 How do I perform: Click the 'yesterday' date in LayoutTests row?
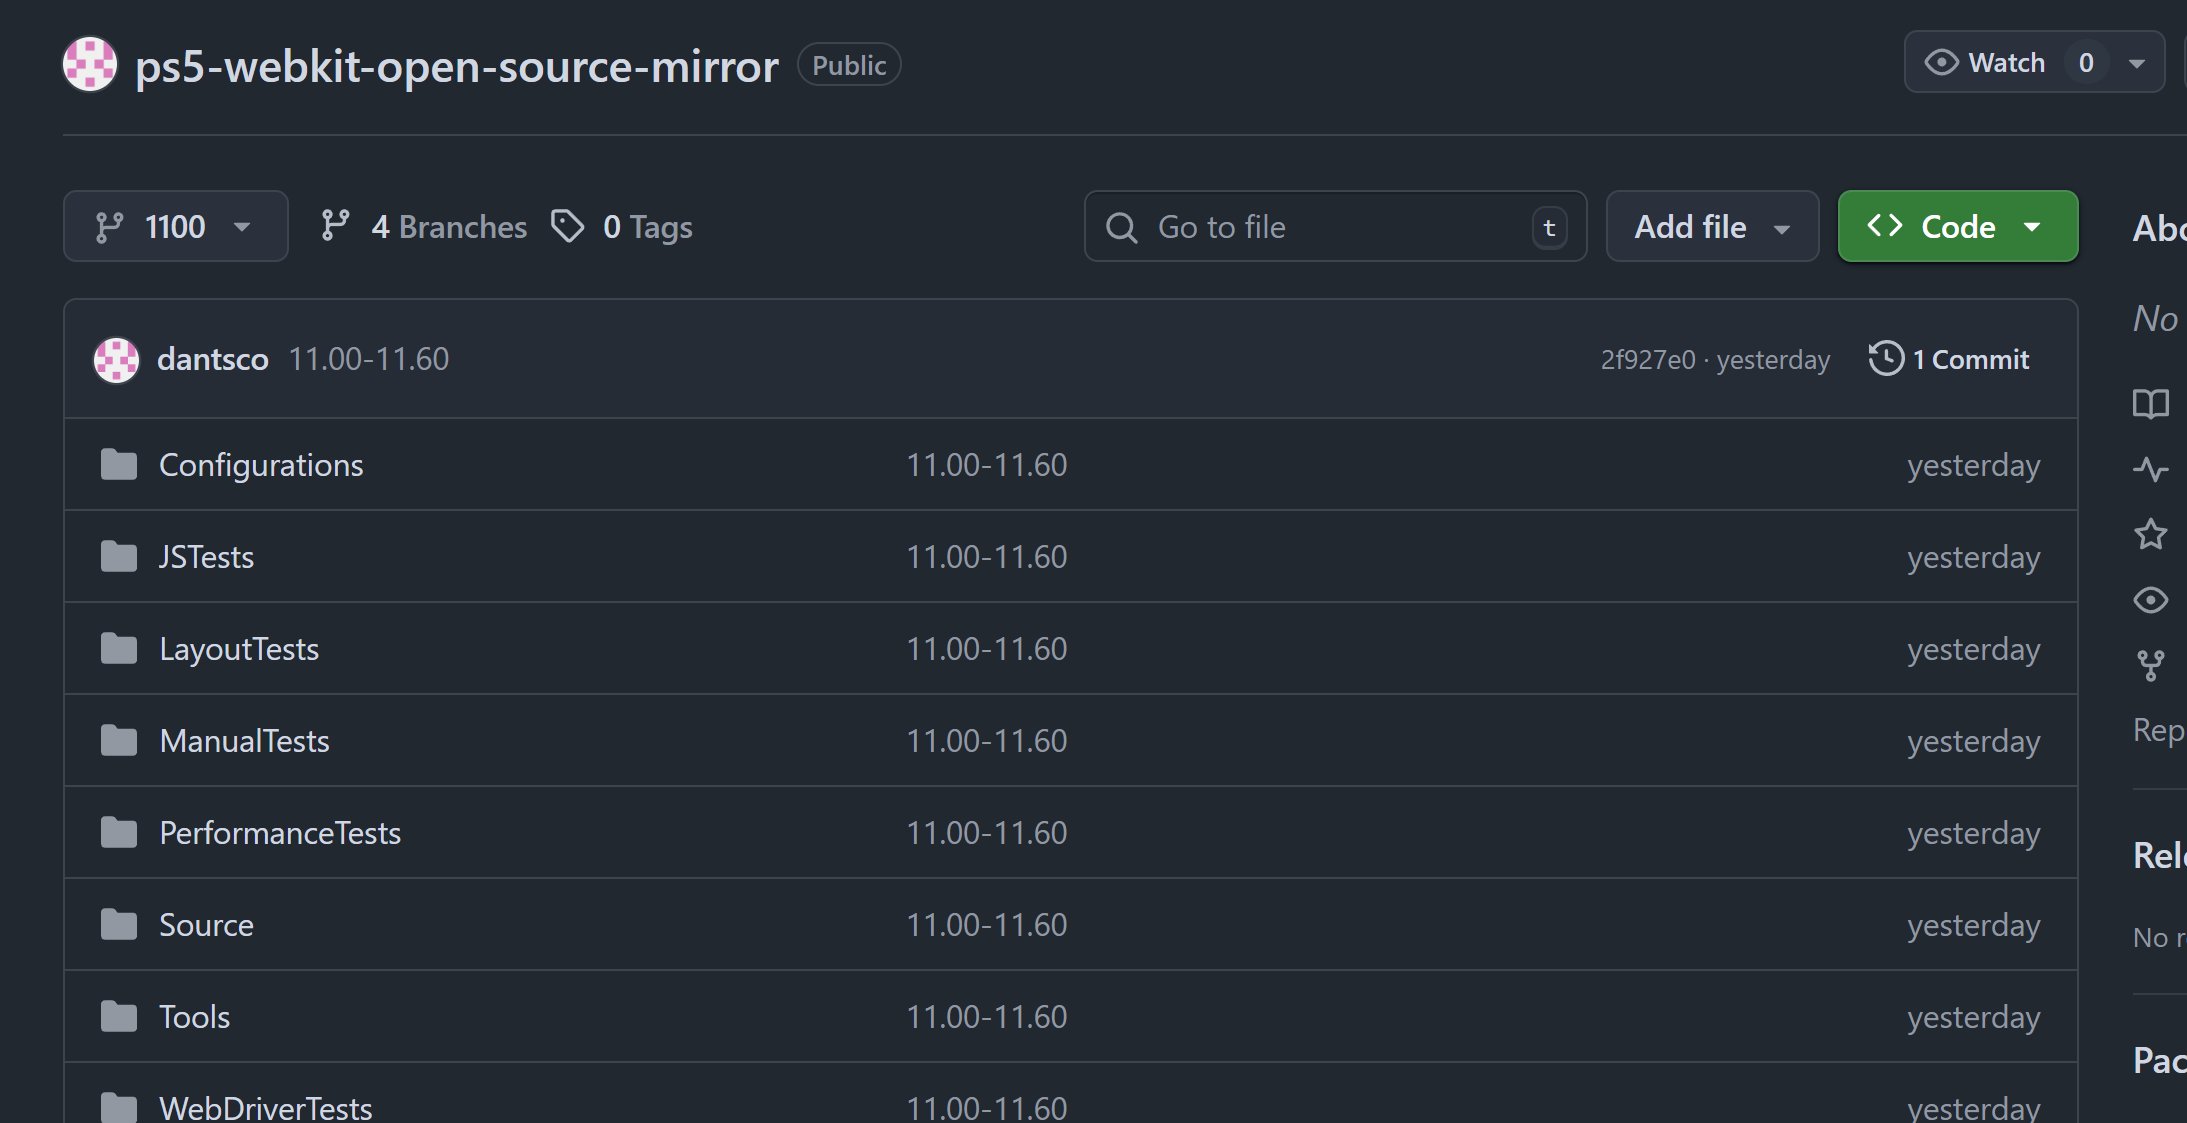(1974, 650)
